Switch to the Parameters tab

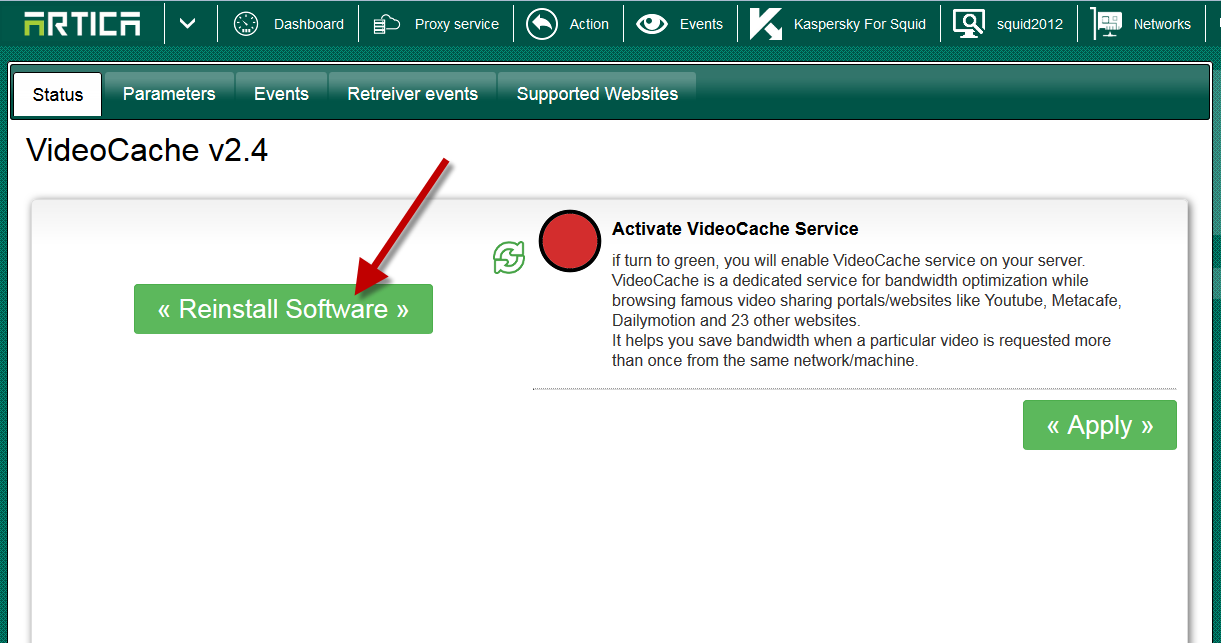169,94
